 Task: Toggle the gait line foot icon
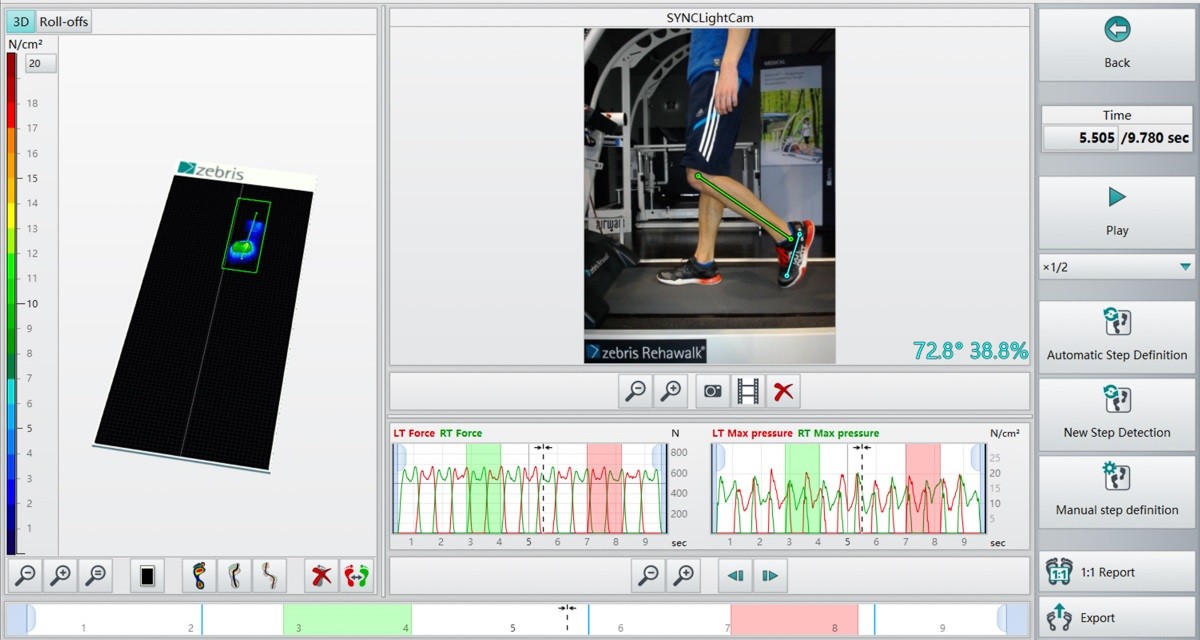click(234, 576)
